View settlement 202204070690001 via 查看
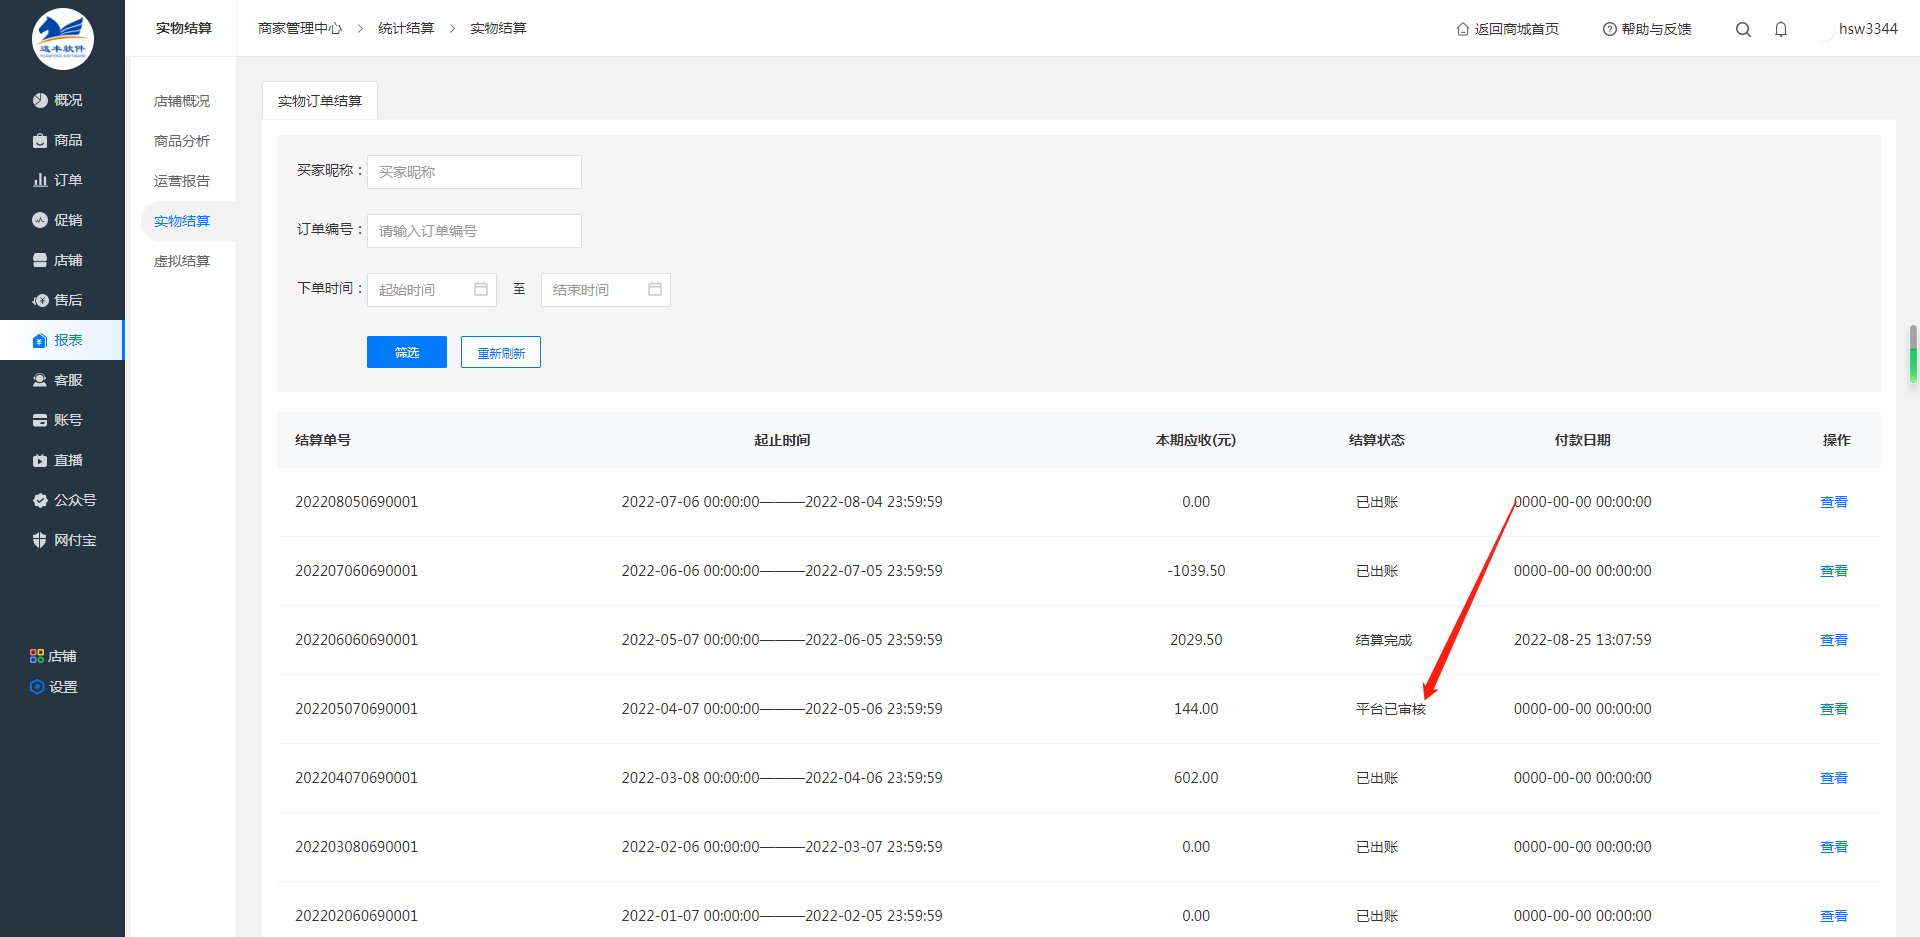This screenshot has height=937, width=1920. 1834,778
